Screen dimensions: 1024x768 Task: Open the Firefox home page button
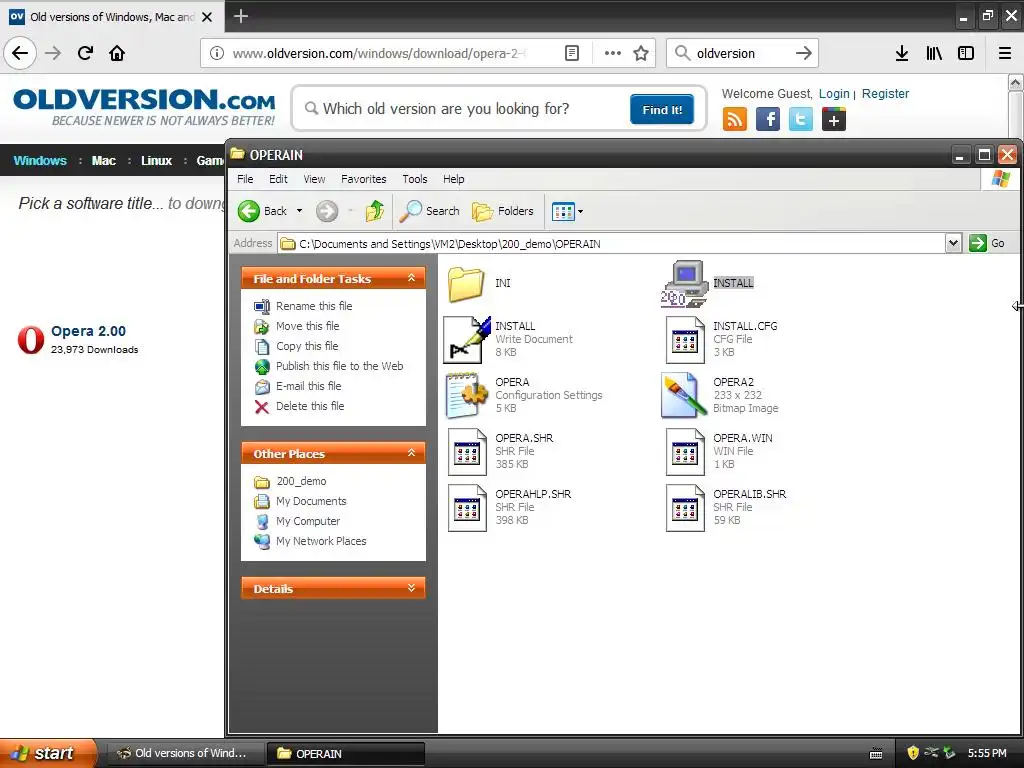pyautogui.click(x=117, y=53)
